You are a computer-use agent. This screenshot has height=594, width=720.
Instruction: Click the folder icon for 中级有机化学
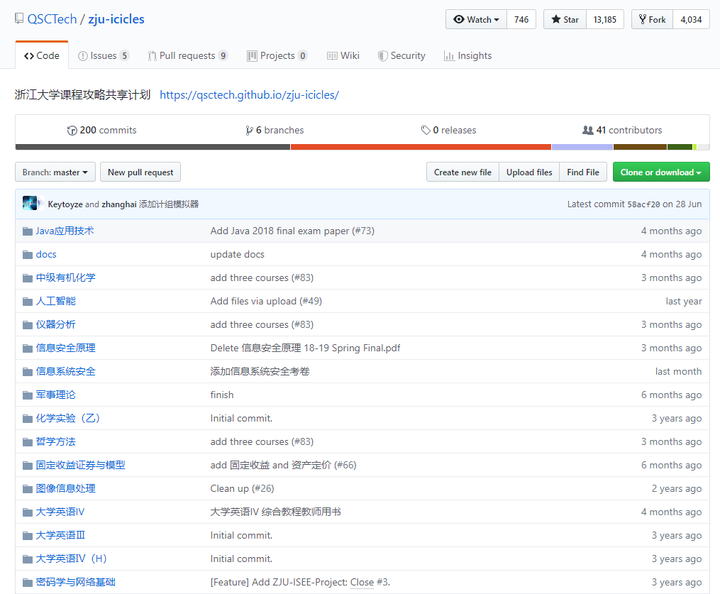coord(28,278)
